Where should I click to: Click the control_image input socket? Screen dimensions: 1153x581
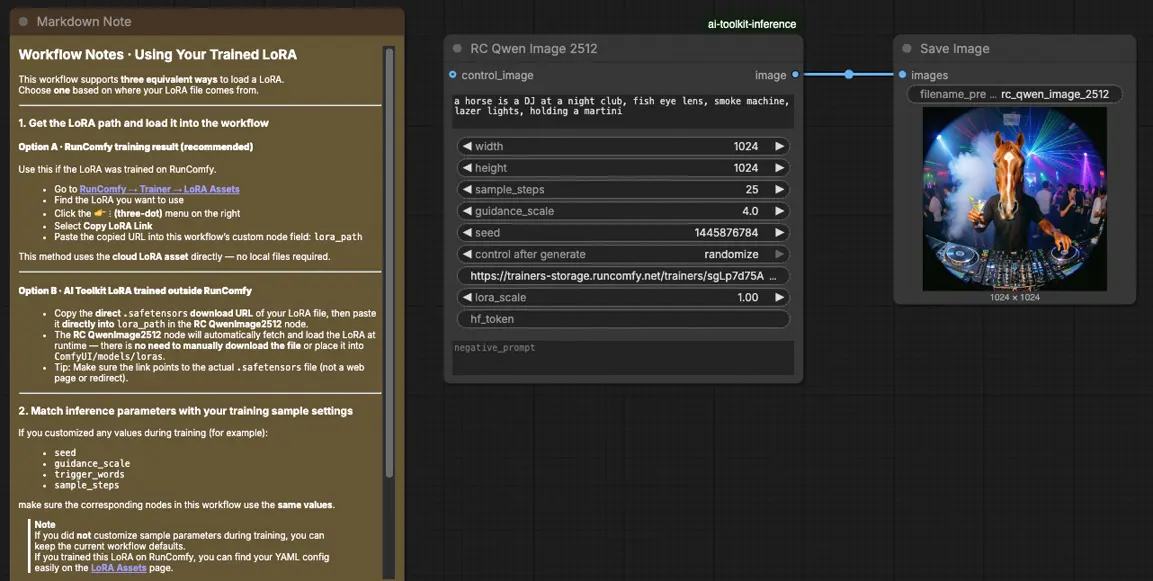click(x=452, y=75)
